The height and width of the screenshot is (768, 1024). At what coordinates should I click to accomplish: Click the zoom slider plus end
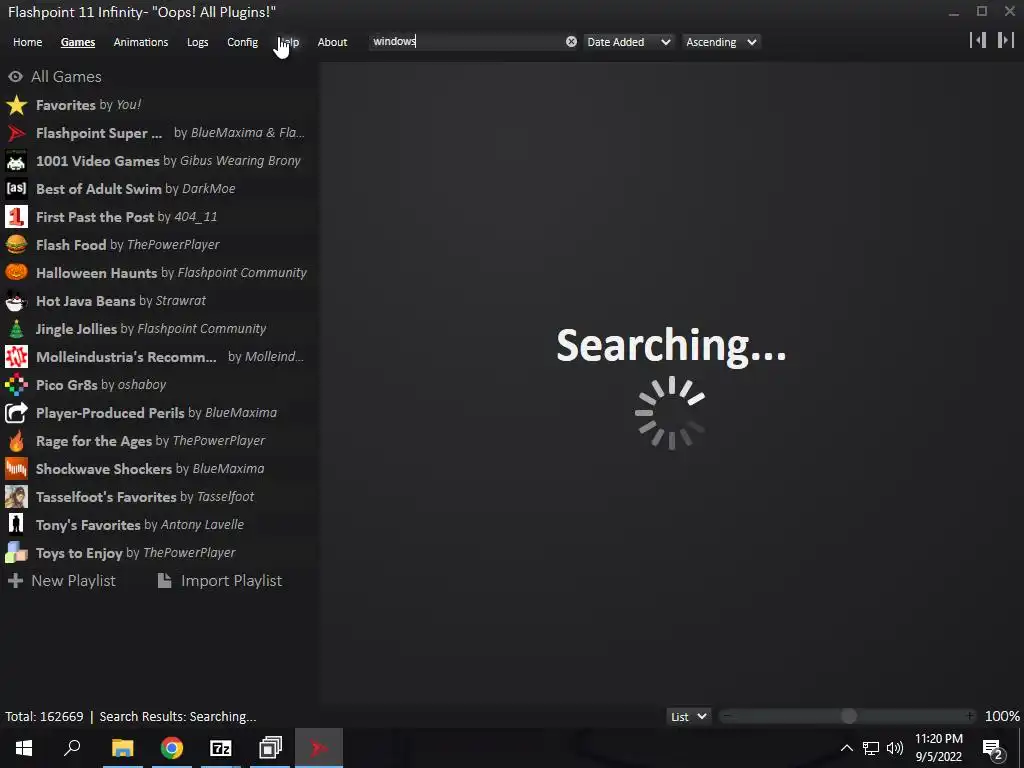tap(970, 716)
